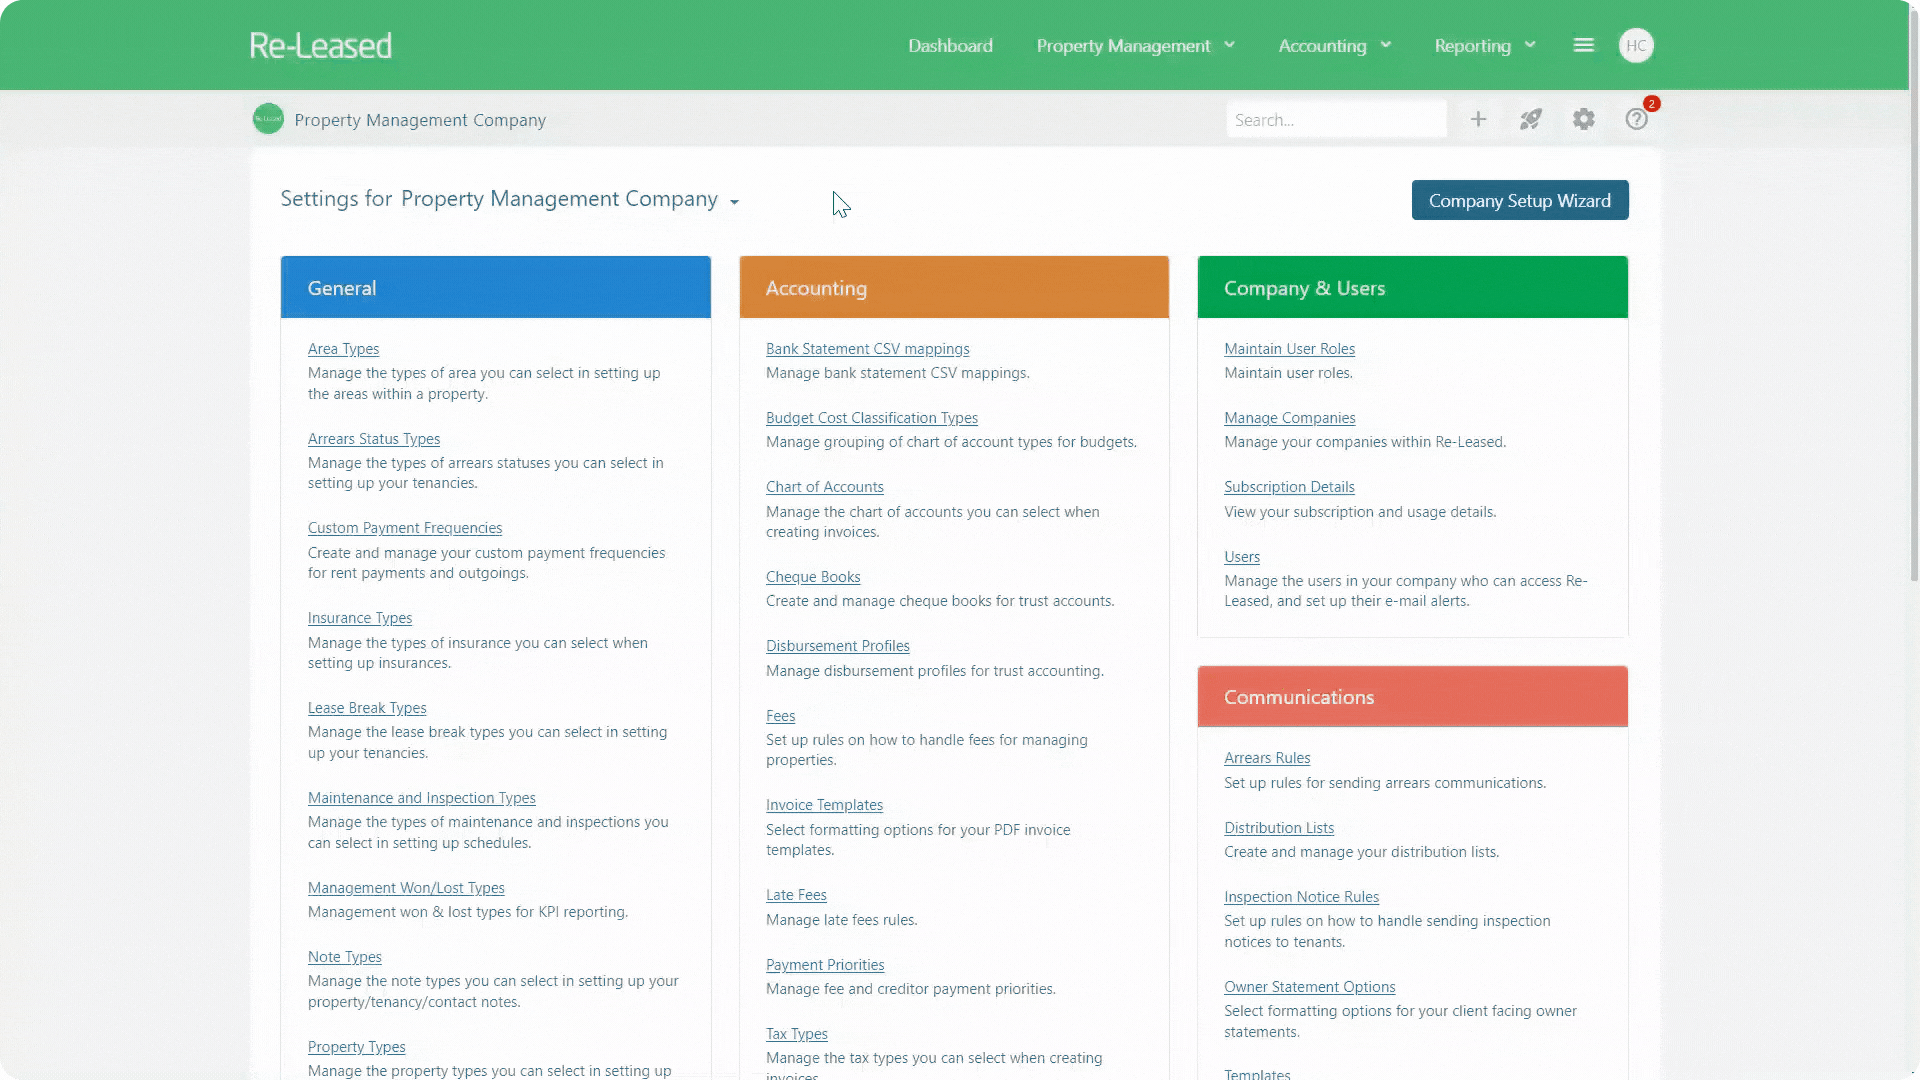
Task: Click the General section header
Action: 496,287
